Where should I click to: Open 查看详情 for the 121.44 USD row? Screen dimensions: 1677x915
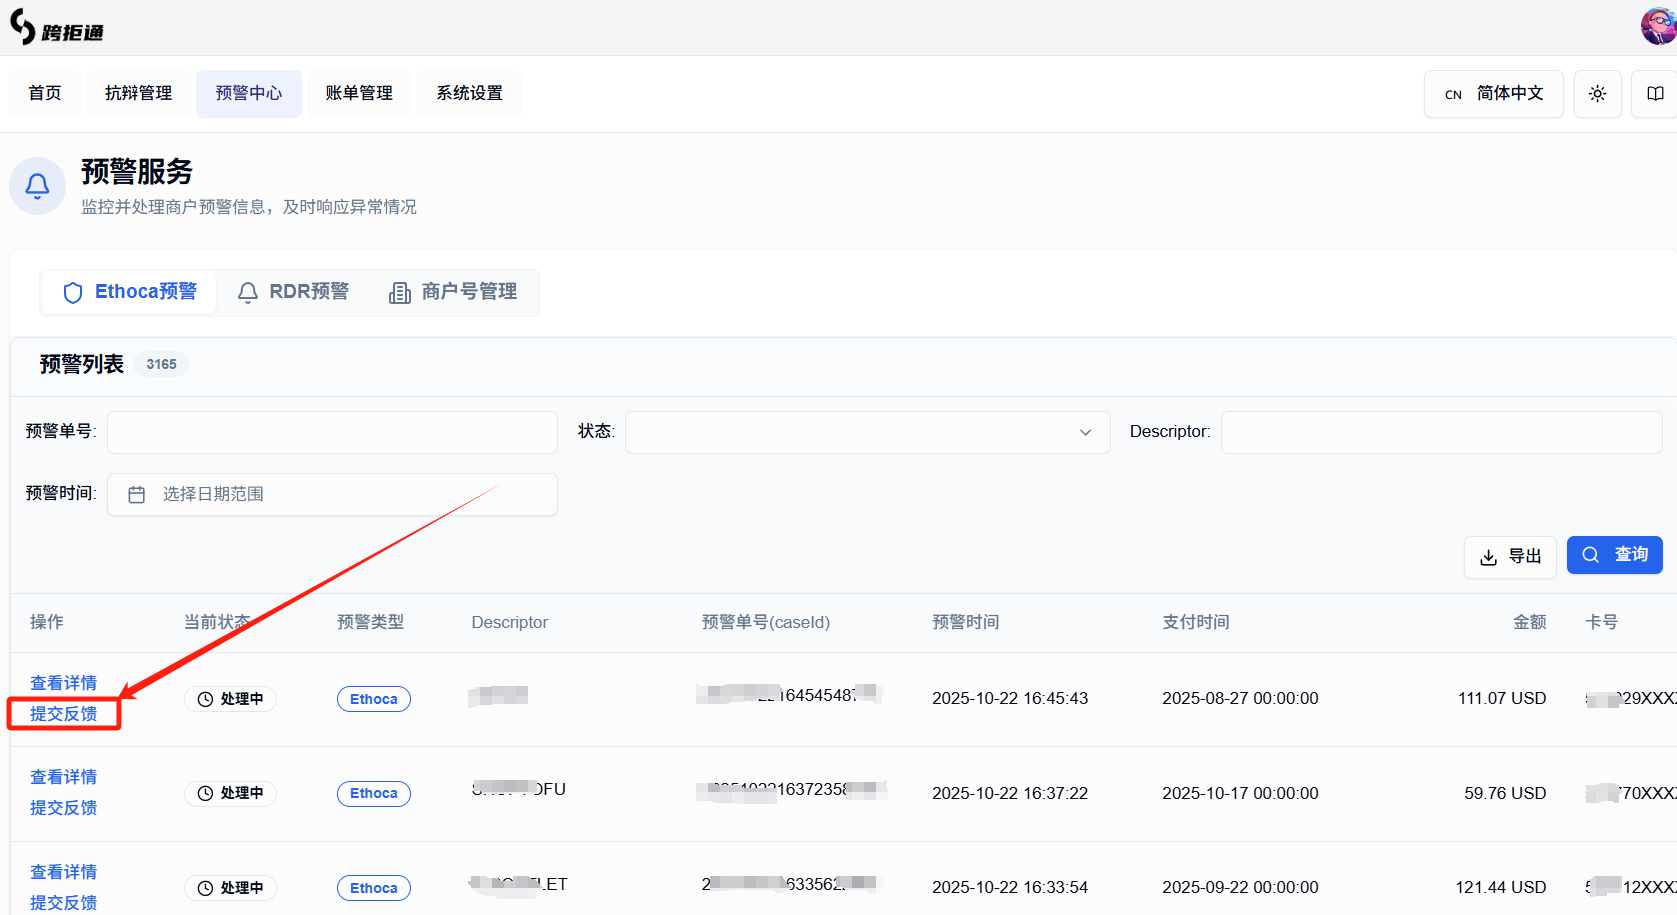(63, 872)
